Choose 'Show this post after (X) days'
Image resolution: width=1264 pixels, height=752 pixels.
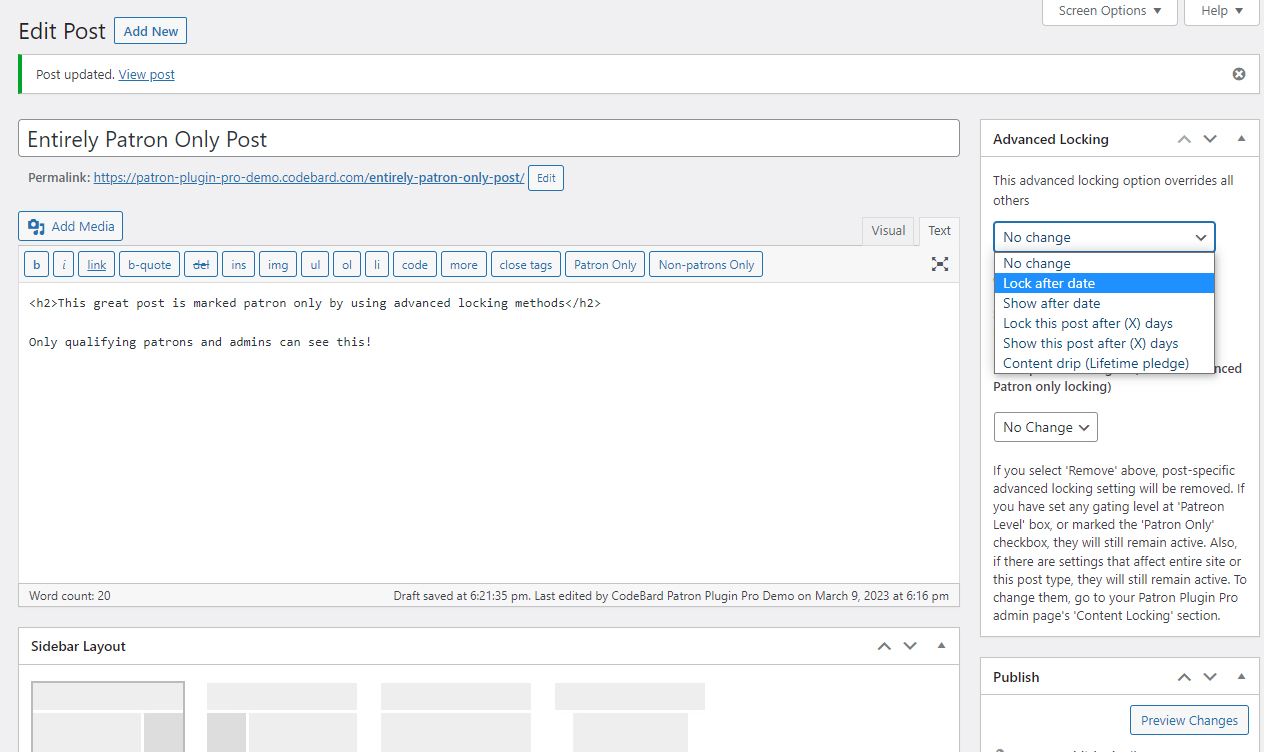pyautogui.click(x=1104, y=343)
